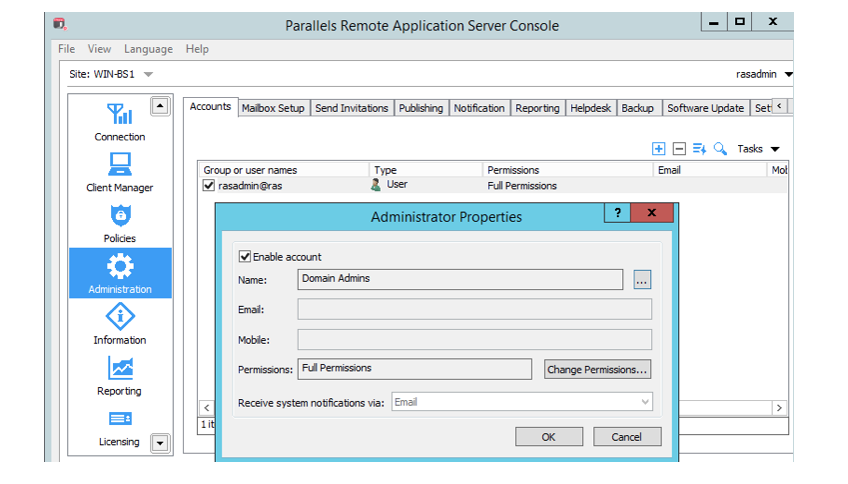The image size is (848, 484).
Task: Open the Client Manager category
Action: 120,173
